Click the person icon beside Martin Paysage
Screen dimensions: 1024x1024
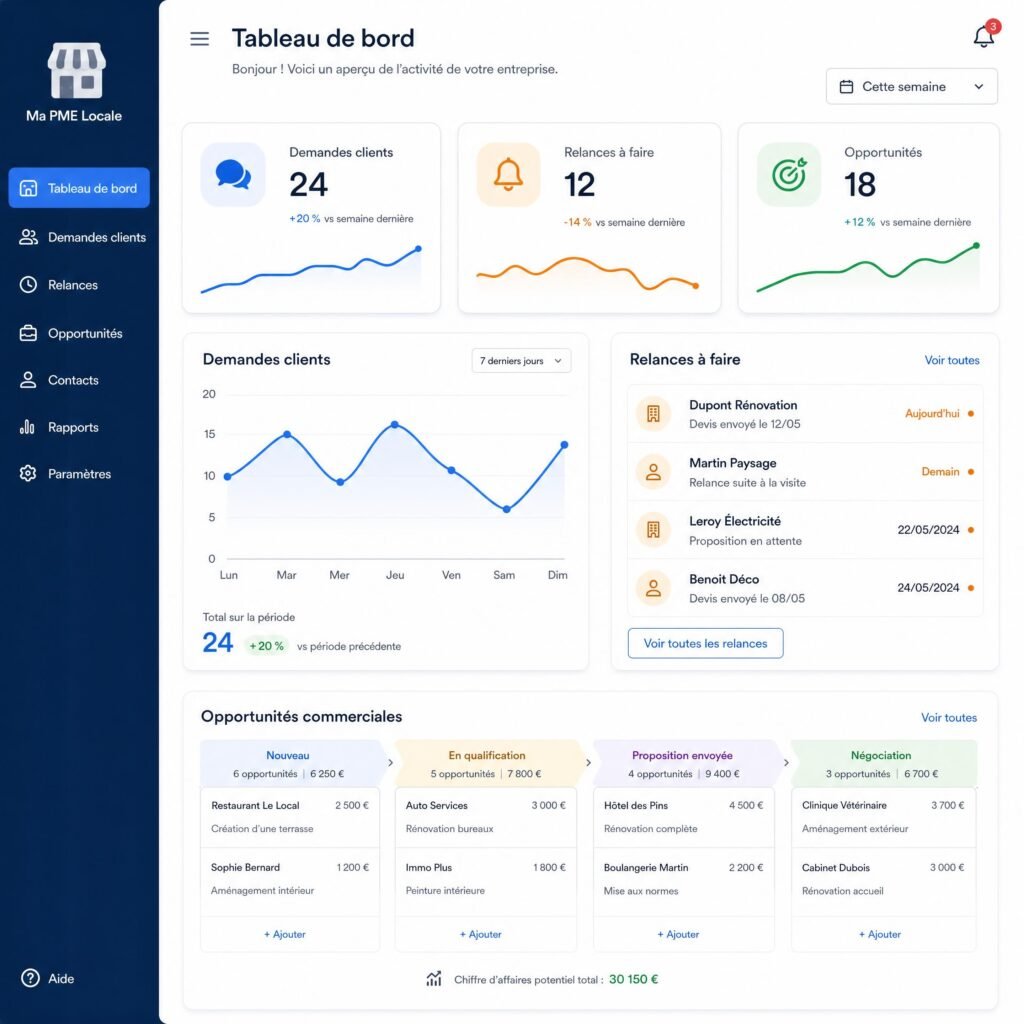pyautogui.click(x=653, y=472)
